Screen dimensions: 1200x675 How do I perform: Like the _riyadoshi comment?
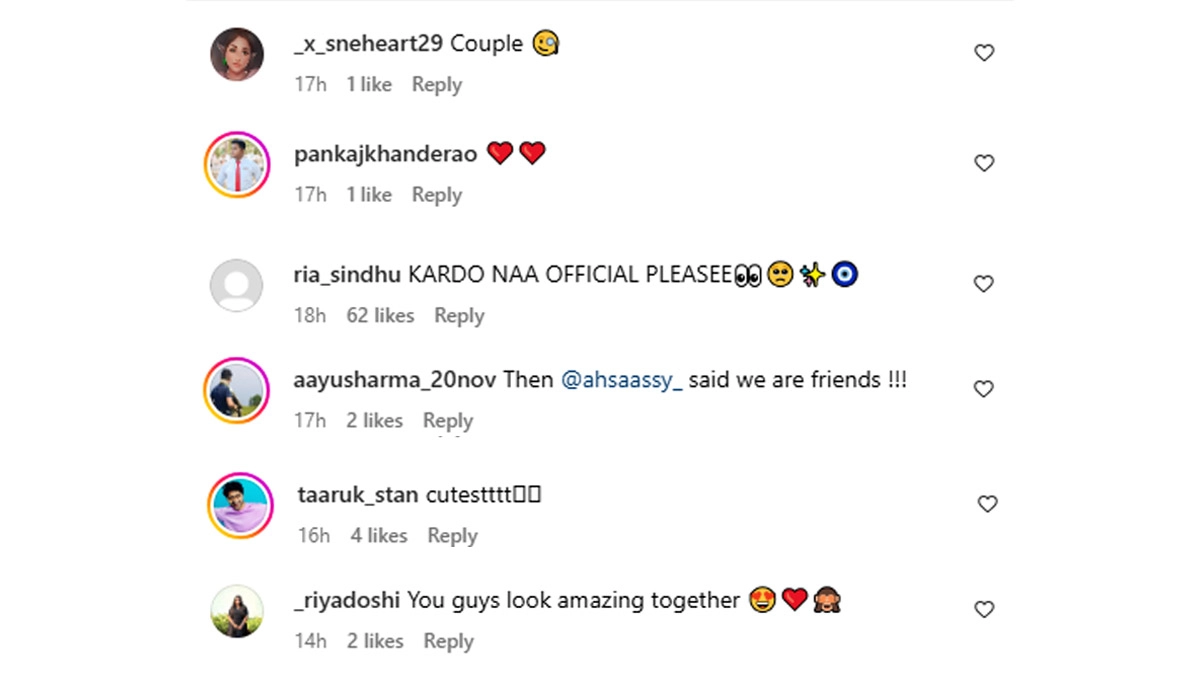[x=984, y=609]
